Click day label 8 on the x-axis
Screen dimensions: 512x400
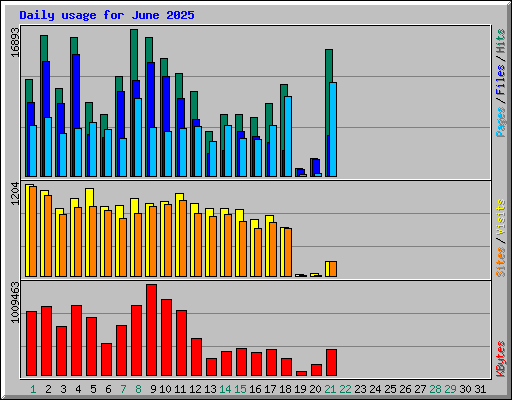[138, 389]
